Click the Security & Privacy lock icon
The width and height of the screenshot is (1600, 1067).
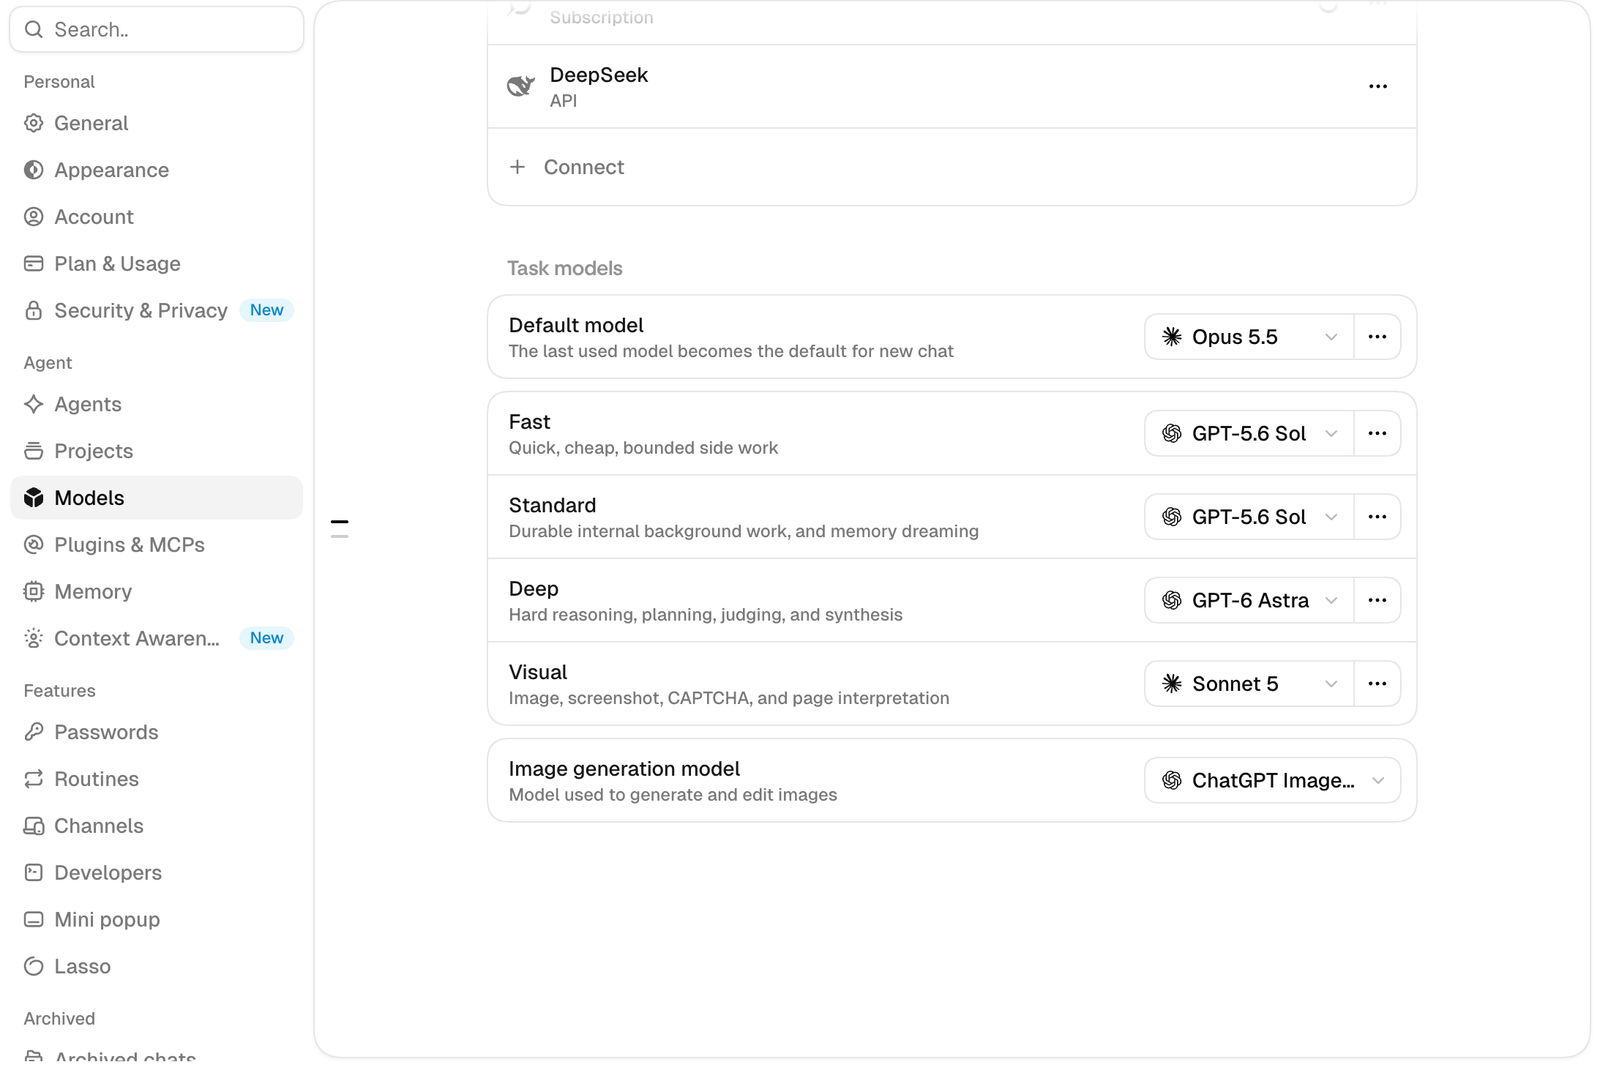(x=34, y=310)
